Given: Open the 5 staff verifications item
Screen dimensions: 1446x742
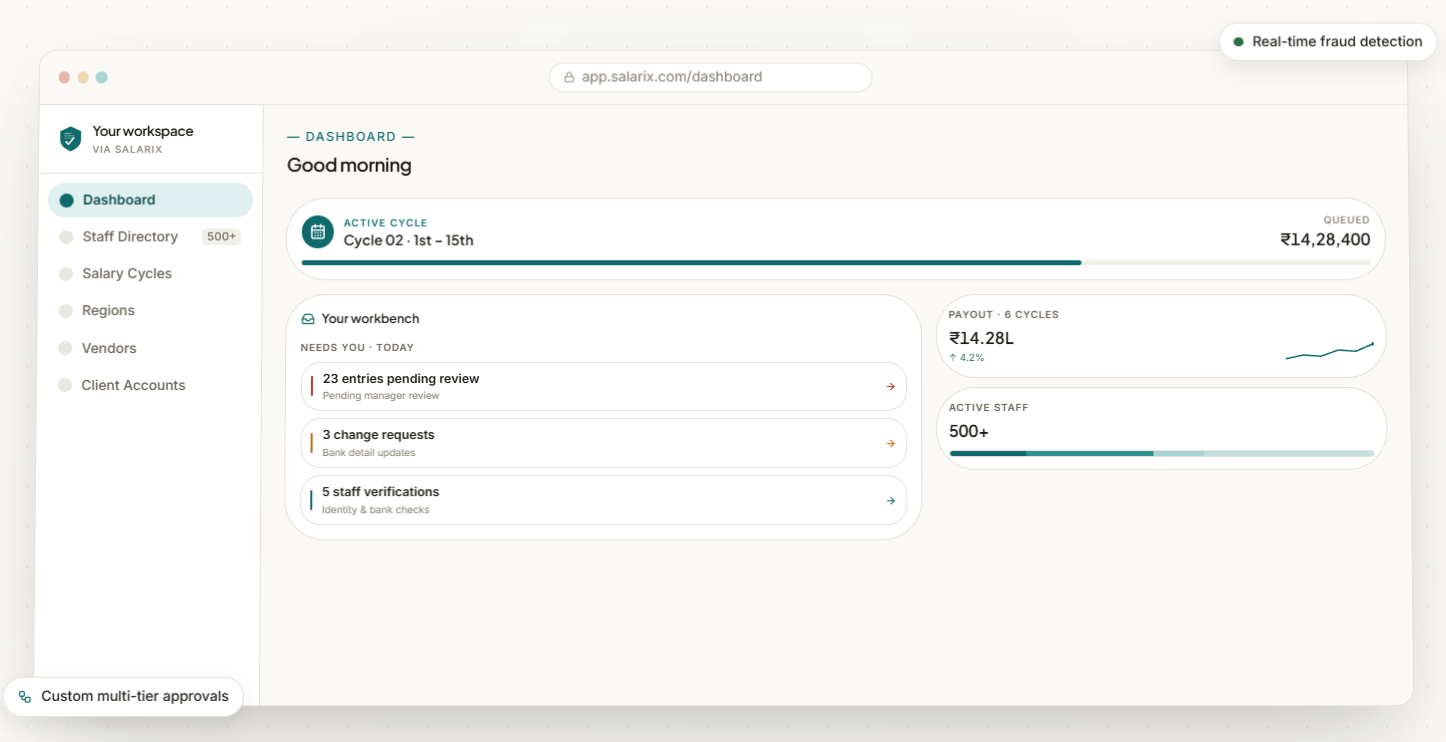Looking at the screenshot, I should pos(604,500).
